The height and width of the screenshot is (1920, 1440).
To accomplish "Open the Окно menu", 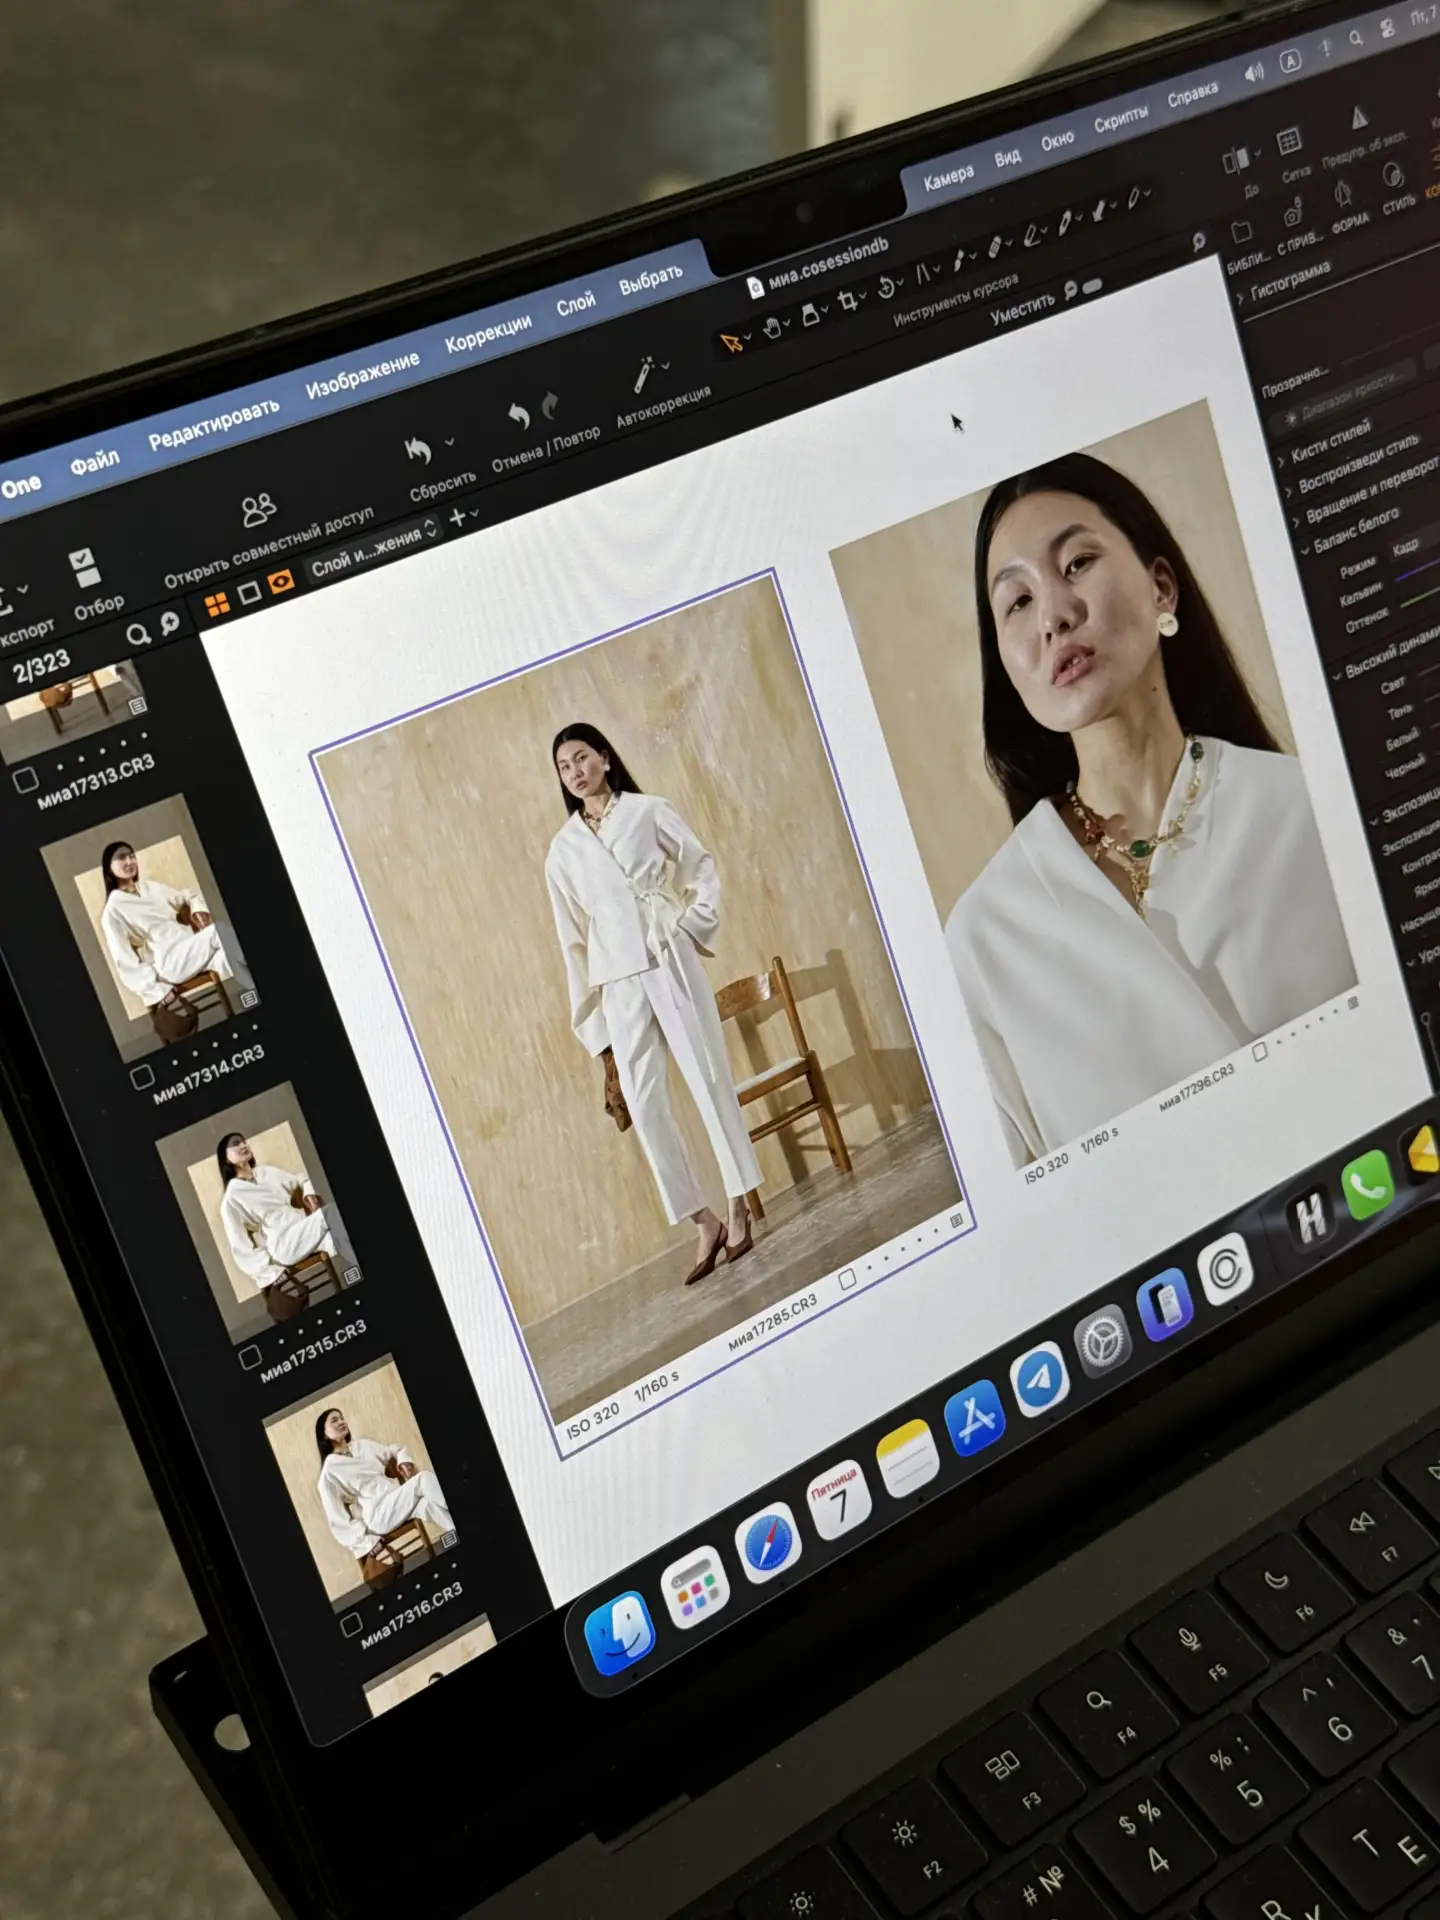I will 1057,141.
